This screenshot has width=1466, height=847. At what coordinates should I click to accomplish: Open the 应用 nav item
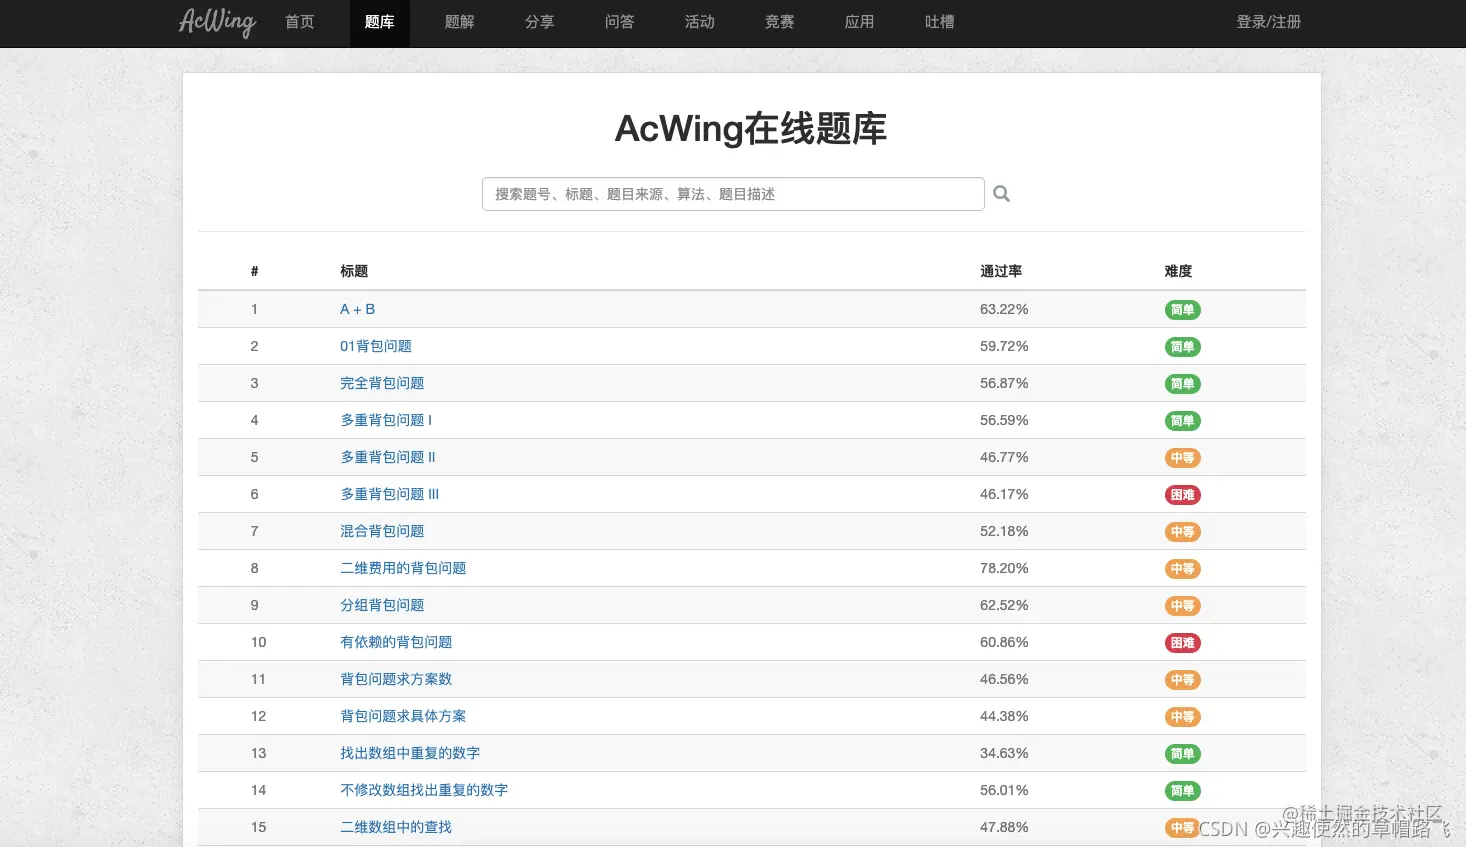coord(860,22)
